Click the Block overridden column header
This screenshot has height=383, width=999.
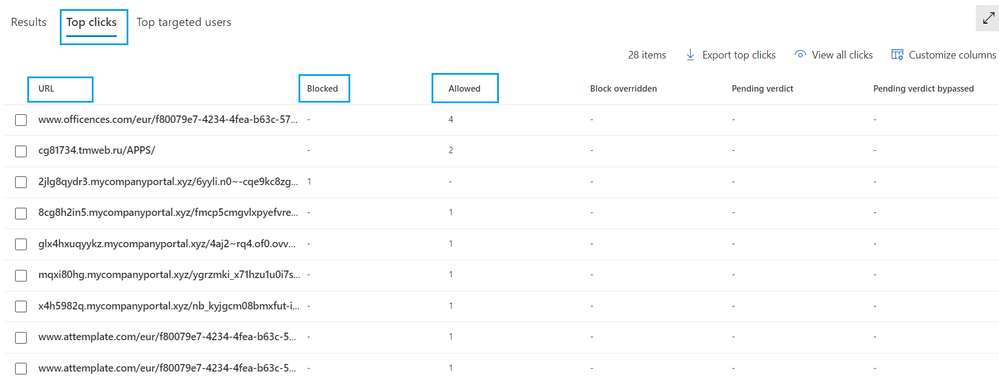[624, 89]
